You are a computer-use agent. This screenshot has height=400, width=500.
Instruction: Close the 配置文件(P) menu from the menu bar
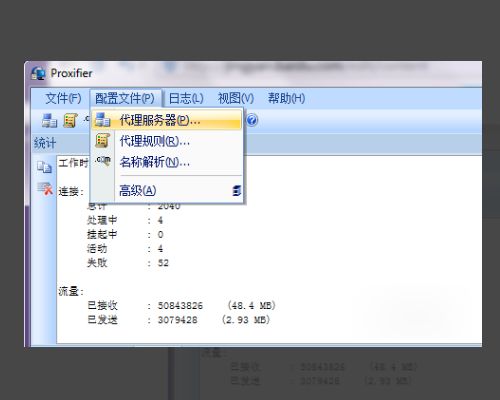(x=125, y=98)
